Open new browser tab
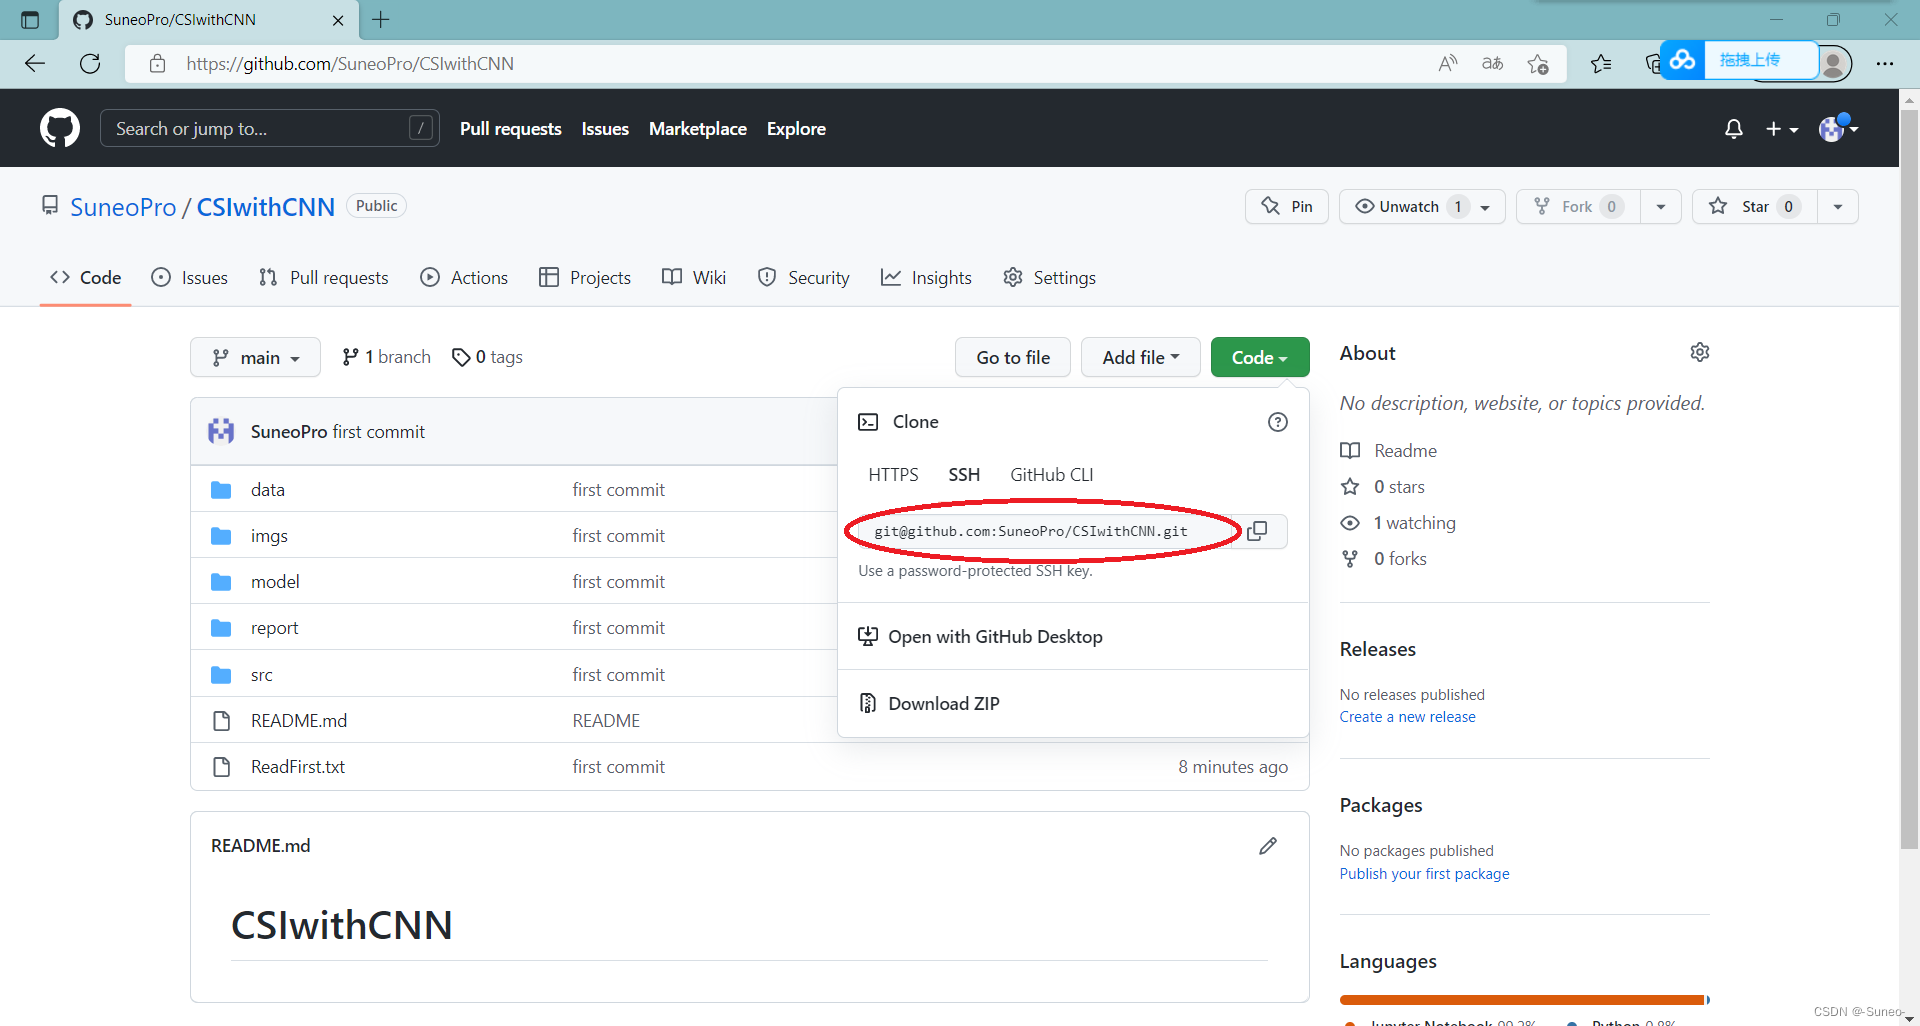This screenshot has width=1920, height=1026. [381, 19]
